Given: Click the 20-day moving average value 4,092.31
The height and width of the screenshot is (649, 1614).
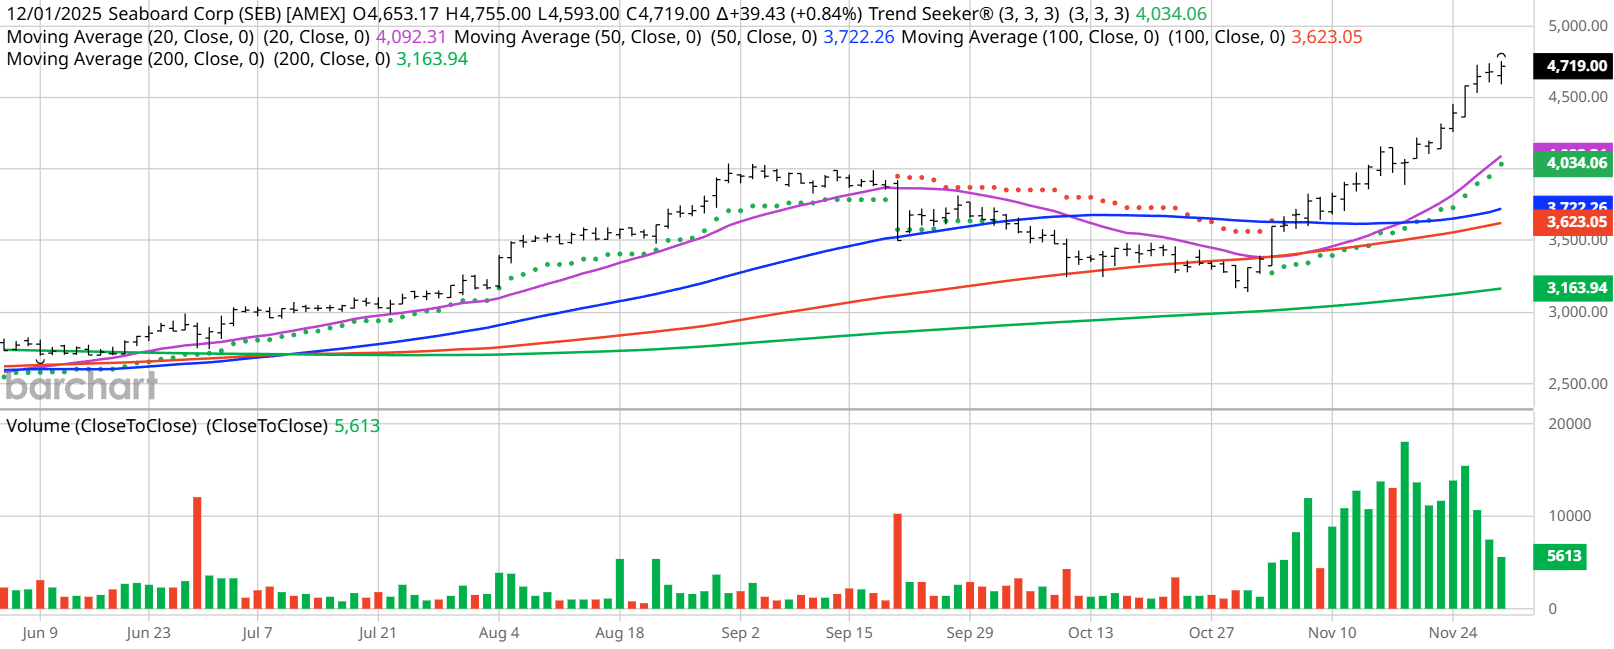Looking at the screenshot, I should pos(411,37).
